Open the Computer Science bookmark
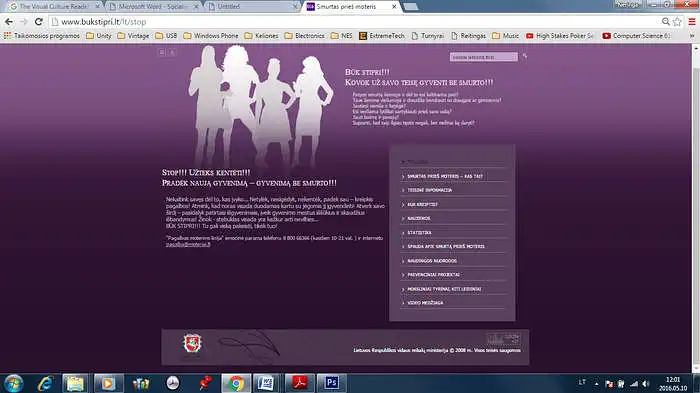Image resolution: width=700 pixels, height=393 pixels. [x=637, y=36]
